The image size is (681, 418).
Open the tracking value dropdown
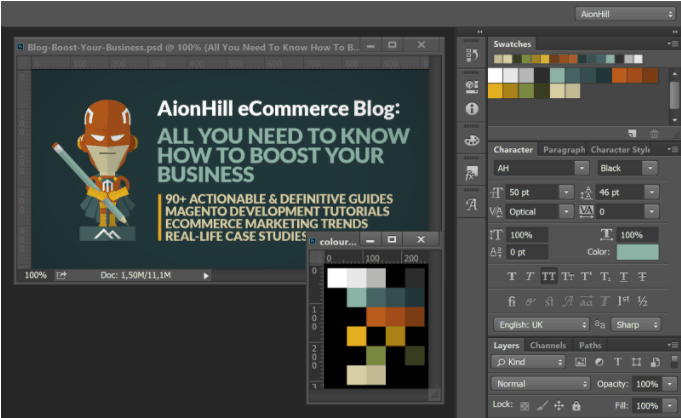(651, 212)
